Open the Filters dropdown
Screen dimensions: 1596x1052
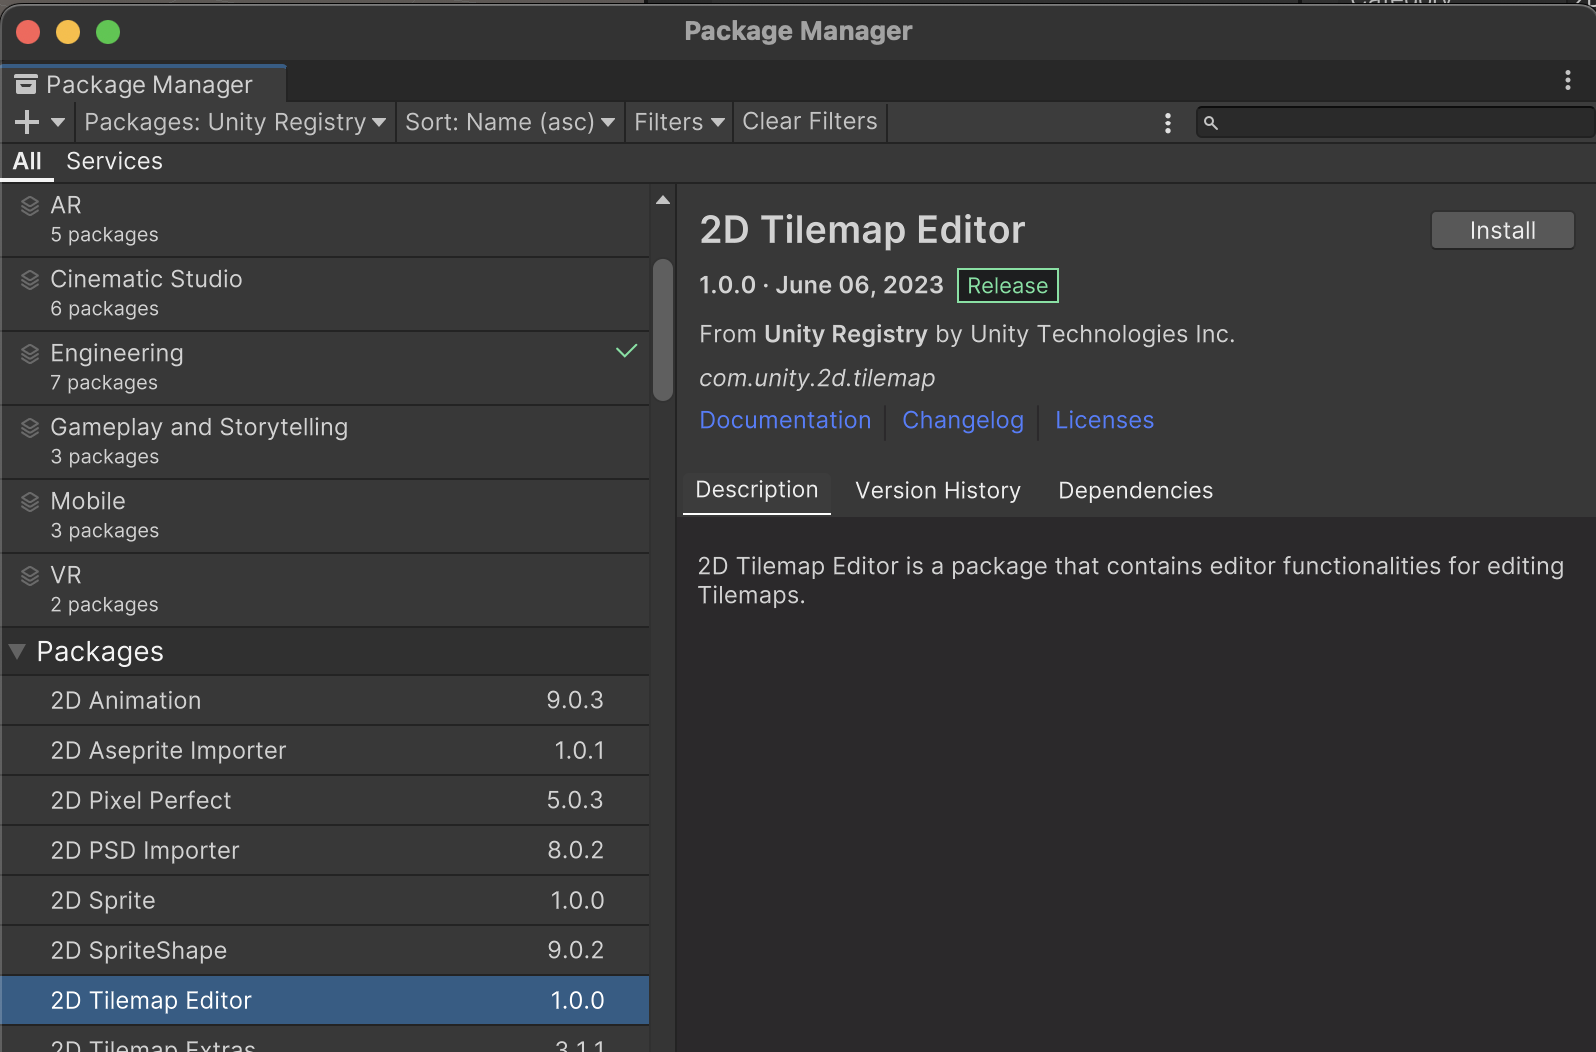679,122
